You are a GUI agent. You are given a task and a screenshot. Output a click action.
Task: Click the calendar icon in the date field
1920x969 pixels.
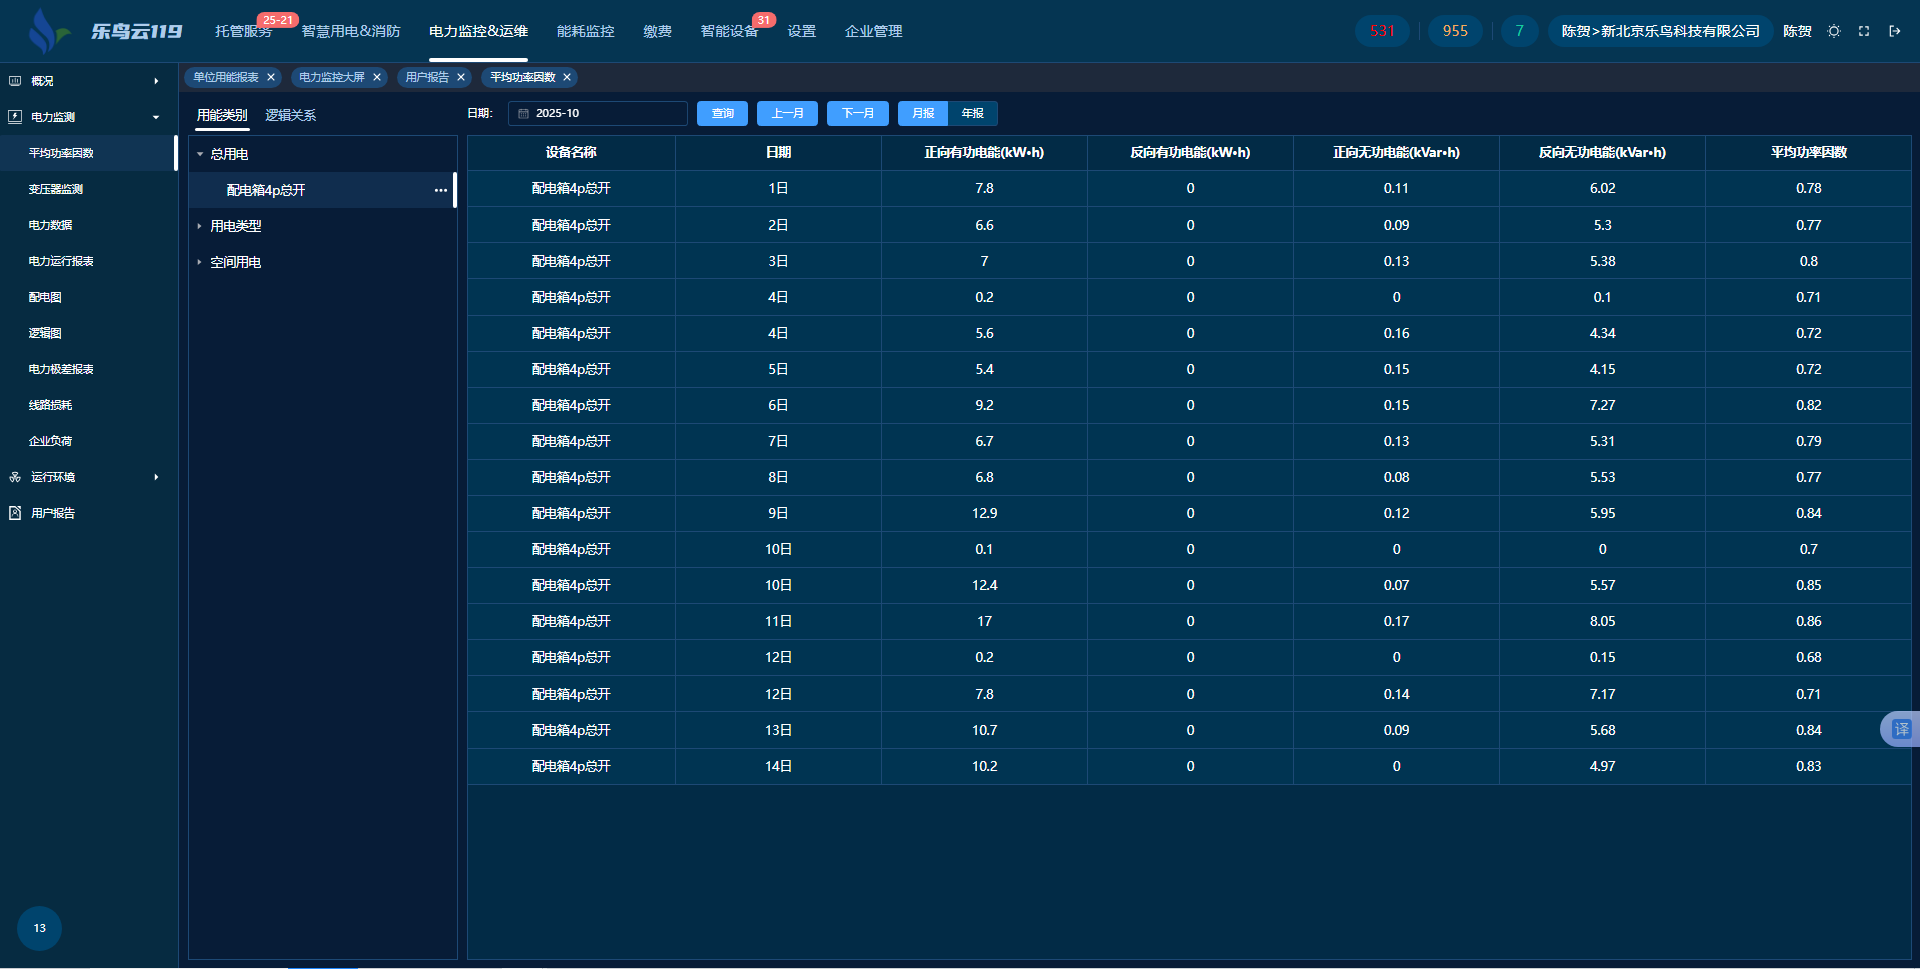pos(523,114)
